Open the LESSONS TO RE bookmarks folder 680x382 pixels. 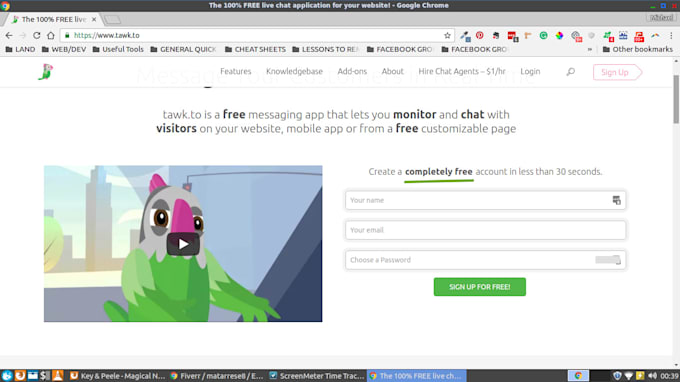click(326, 49)
